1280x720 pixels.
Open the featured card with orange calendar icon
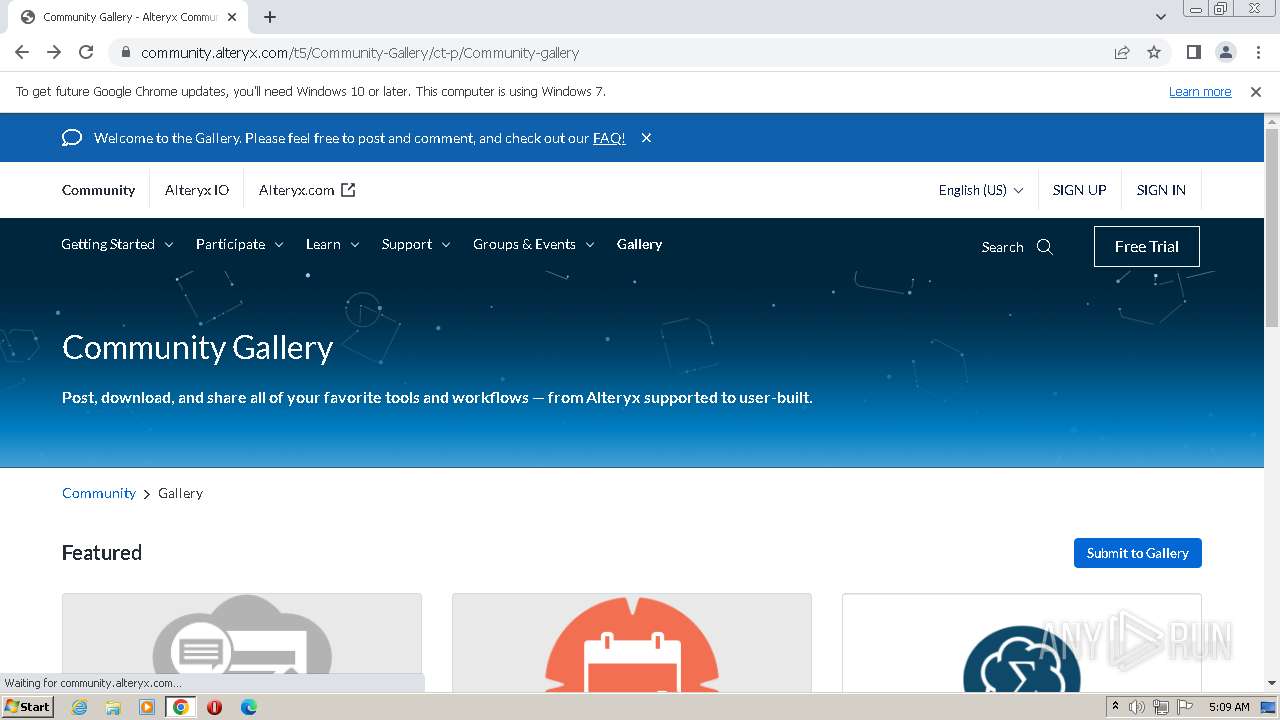pos(632,642)
